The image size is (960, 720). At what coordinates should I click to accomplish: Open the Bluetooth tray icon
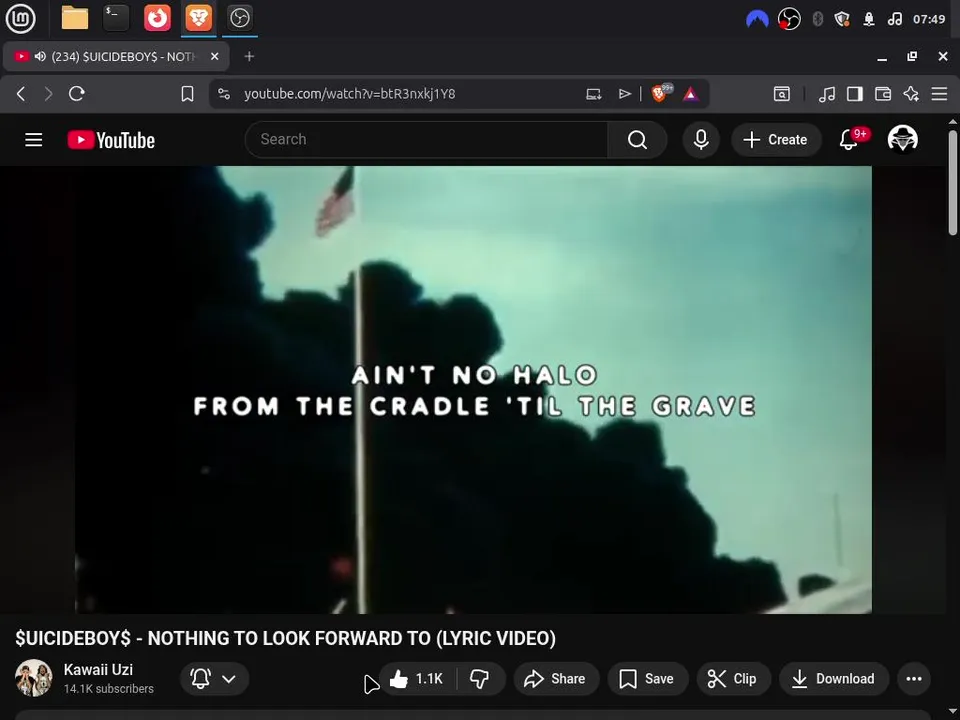[817, 20]
